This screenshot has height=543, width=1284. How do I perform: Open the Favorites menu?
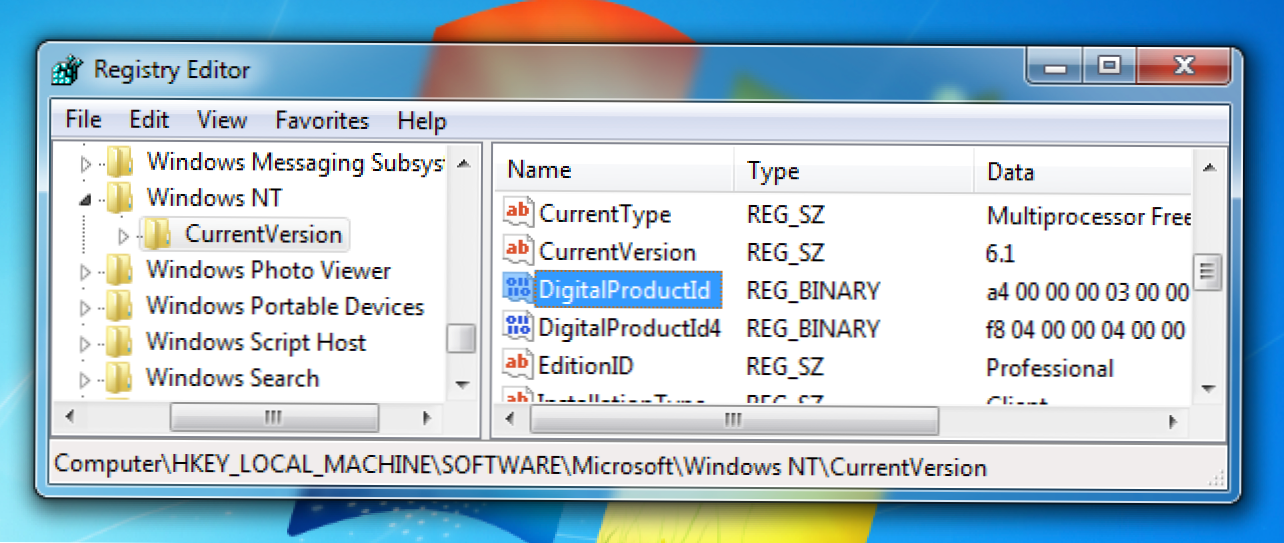coord(321,120)
